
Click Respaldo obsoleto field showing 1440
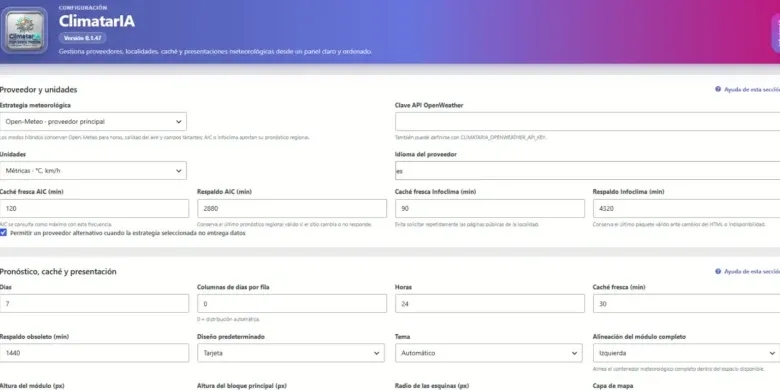click(x=94, y=353)
